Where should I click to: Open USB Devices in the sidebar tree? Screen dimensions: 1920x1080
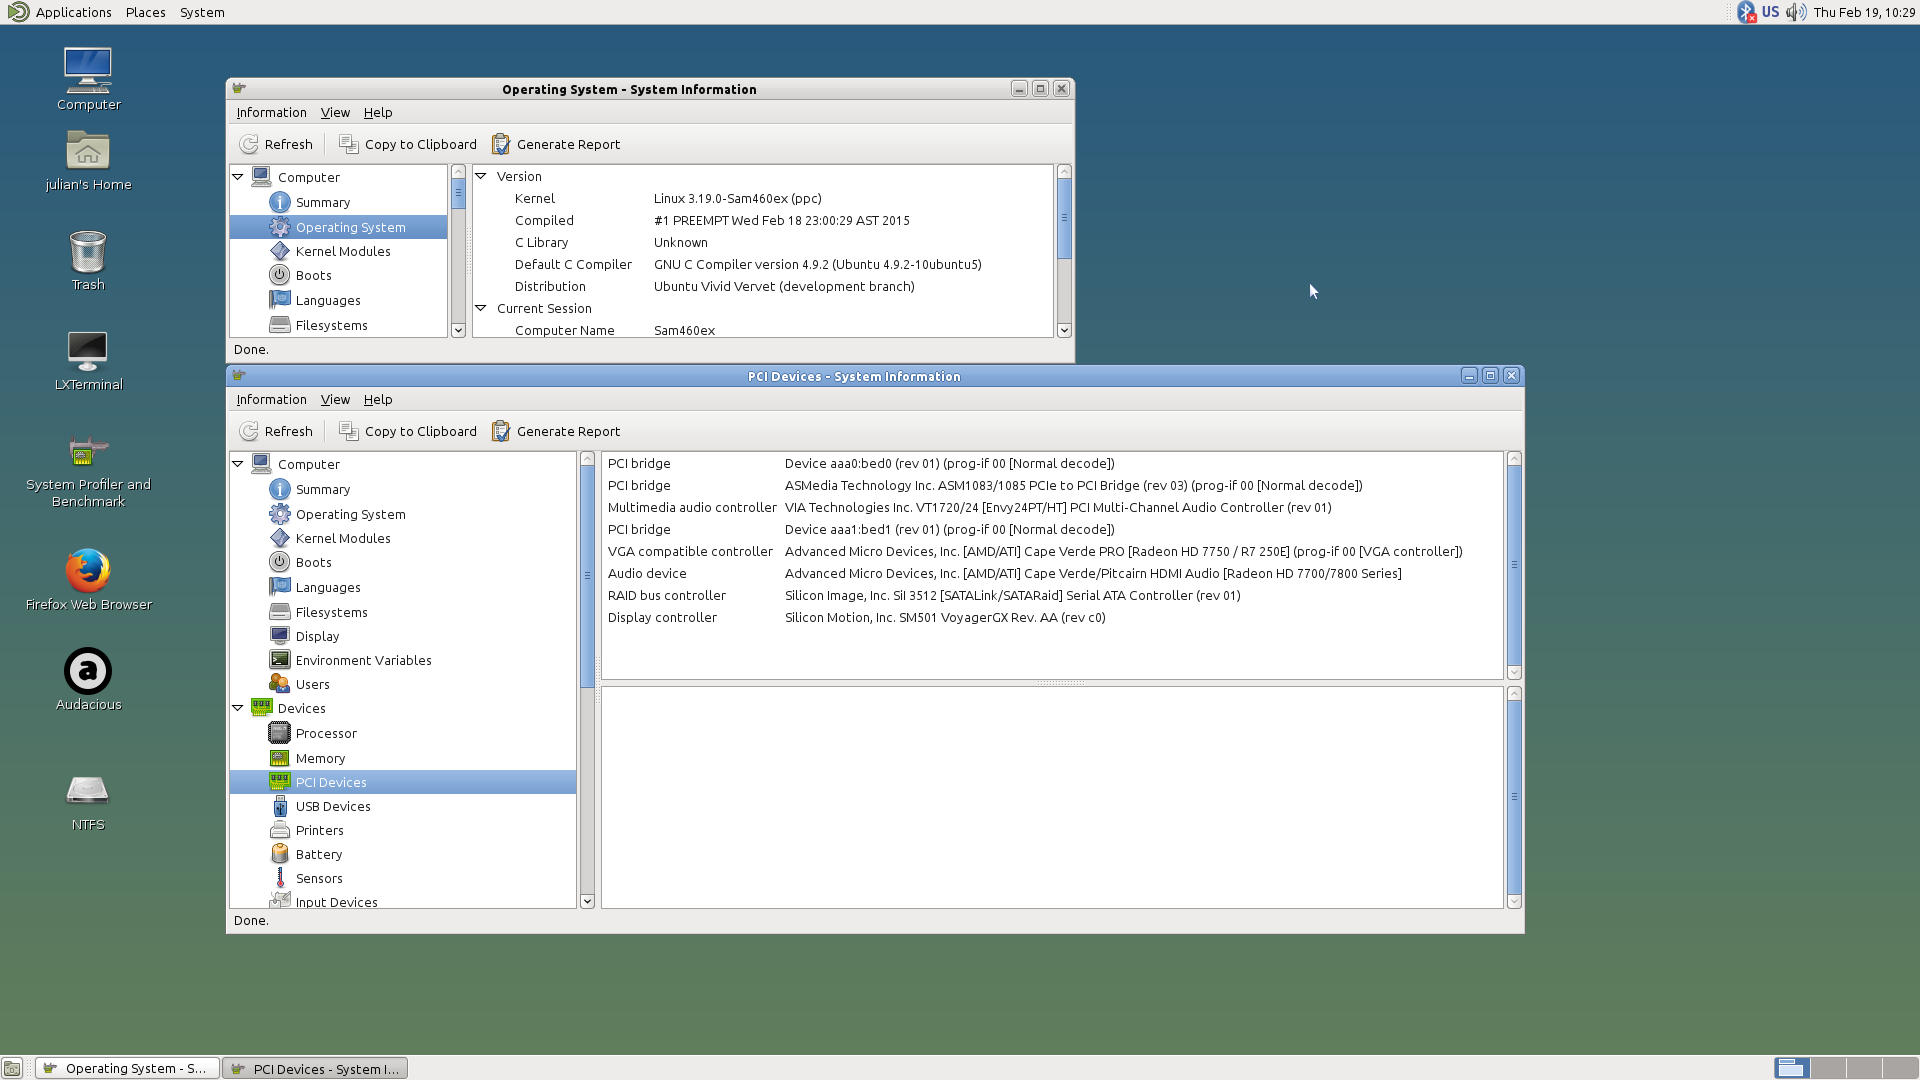pos(332,806)
